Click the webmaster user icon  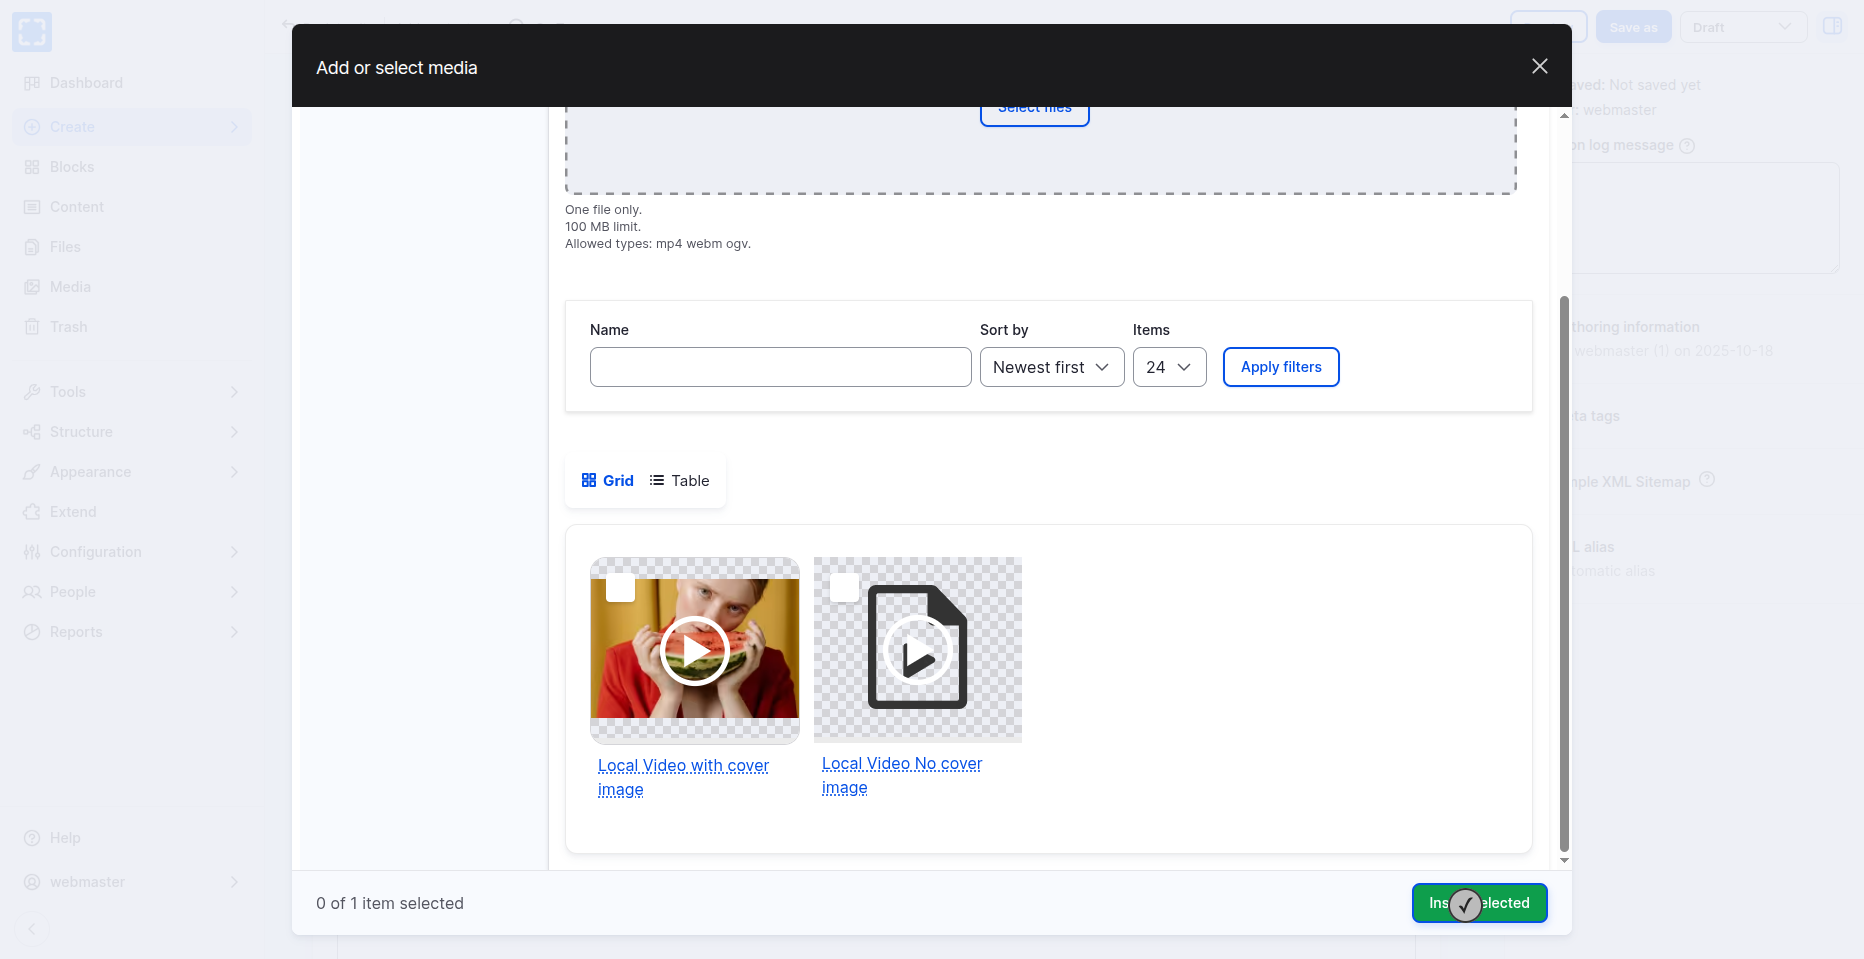click(32, 882)
